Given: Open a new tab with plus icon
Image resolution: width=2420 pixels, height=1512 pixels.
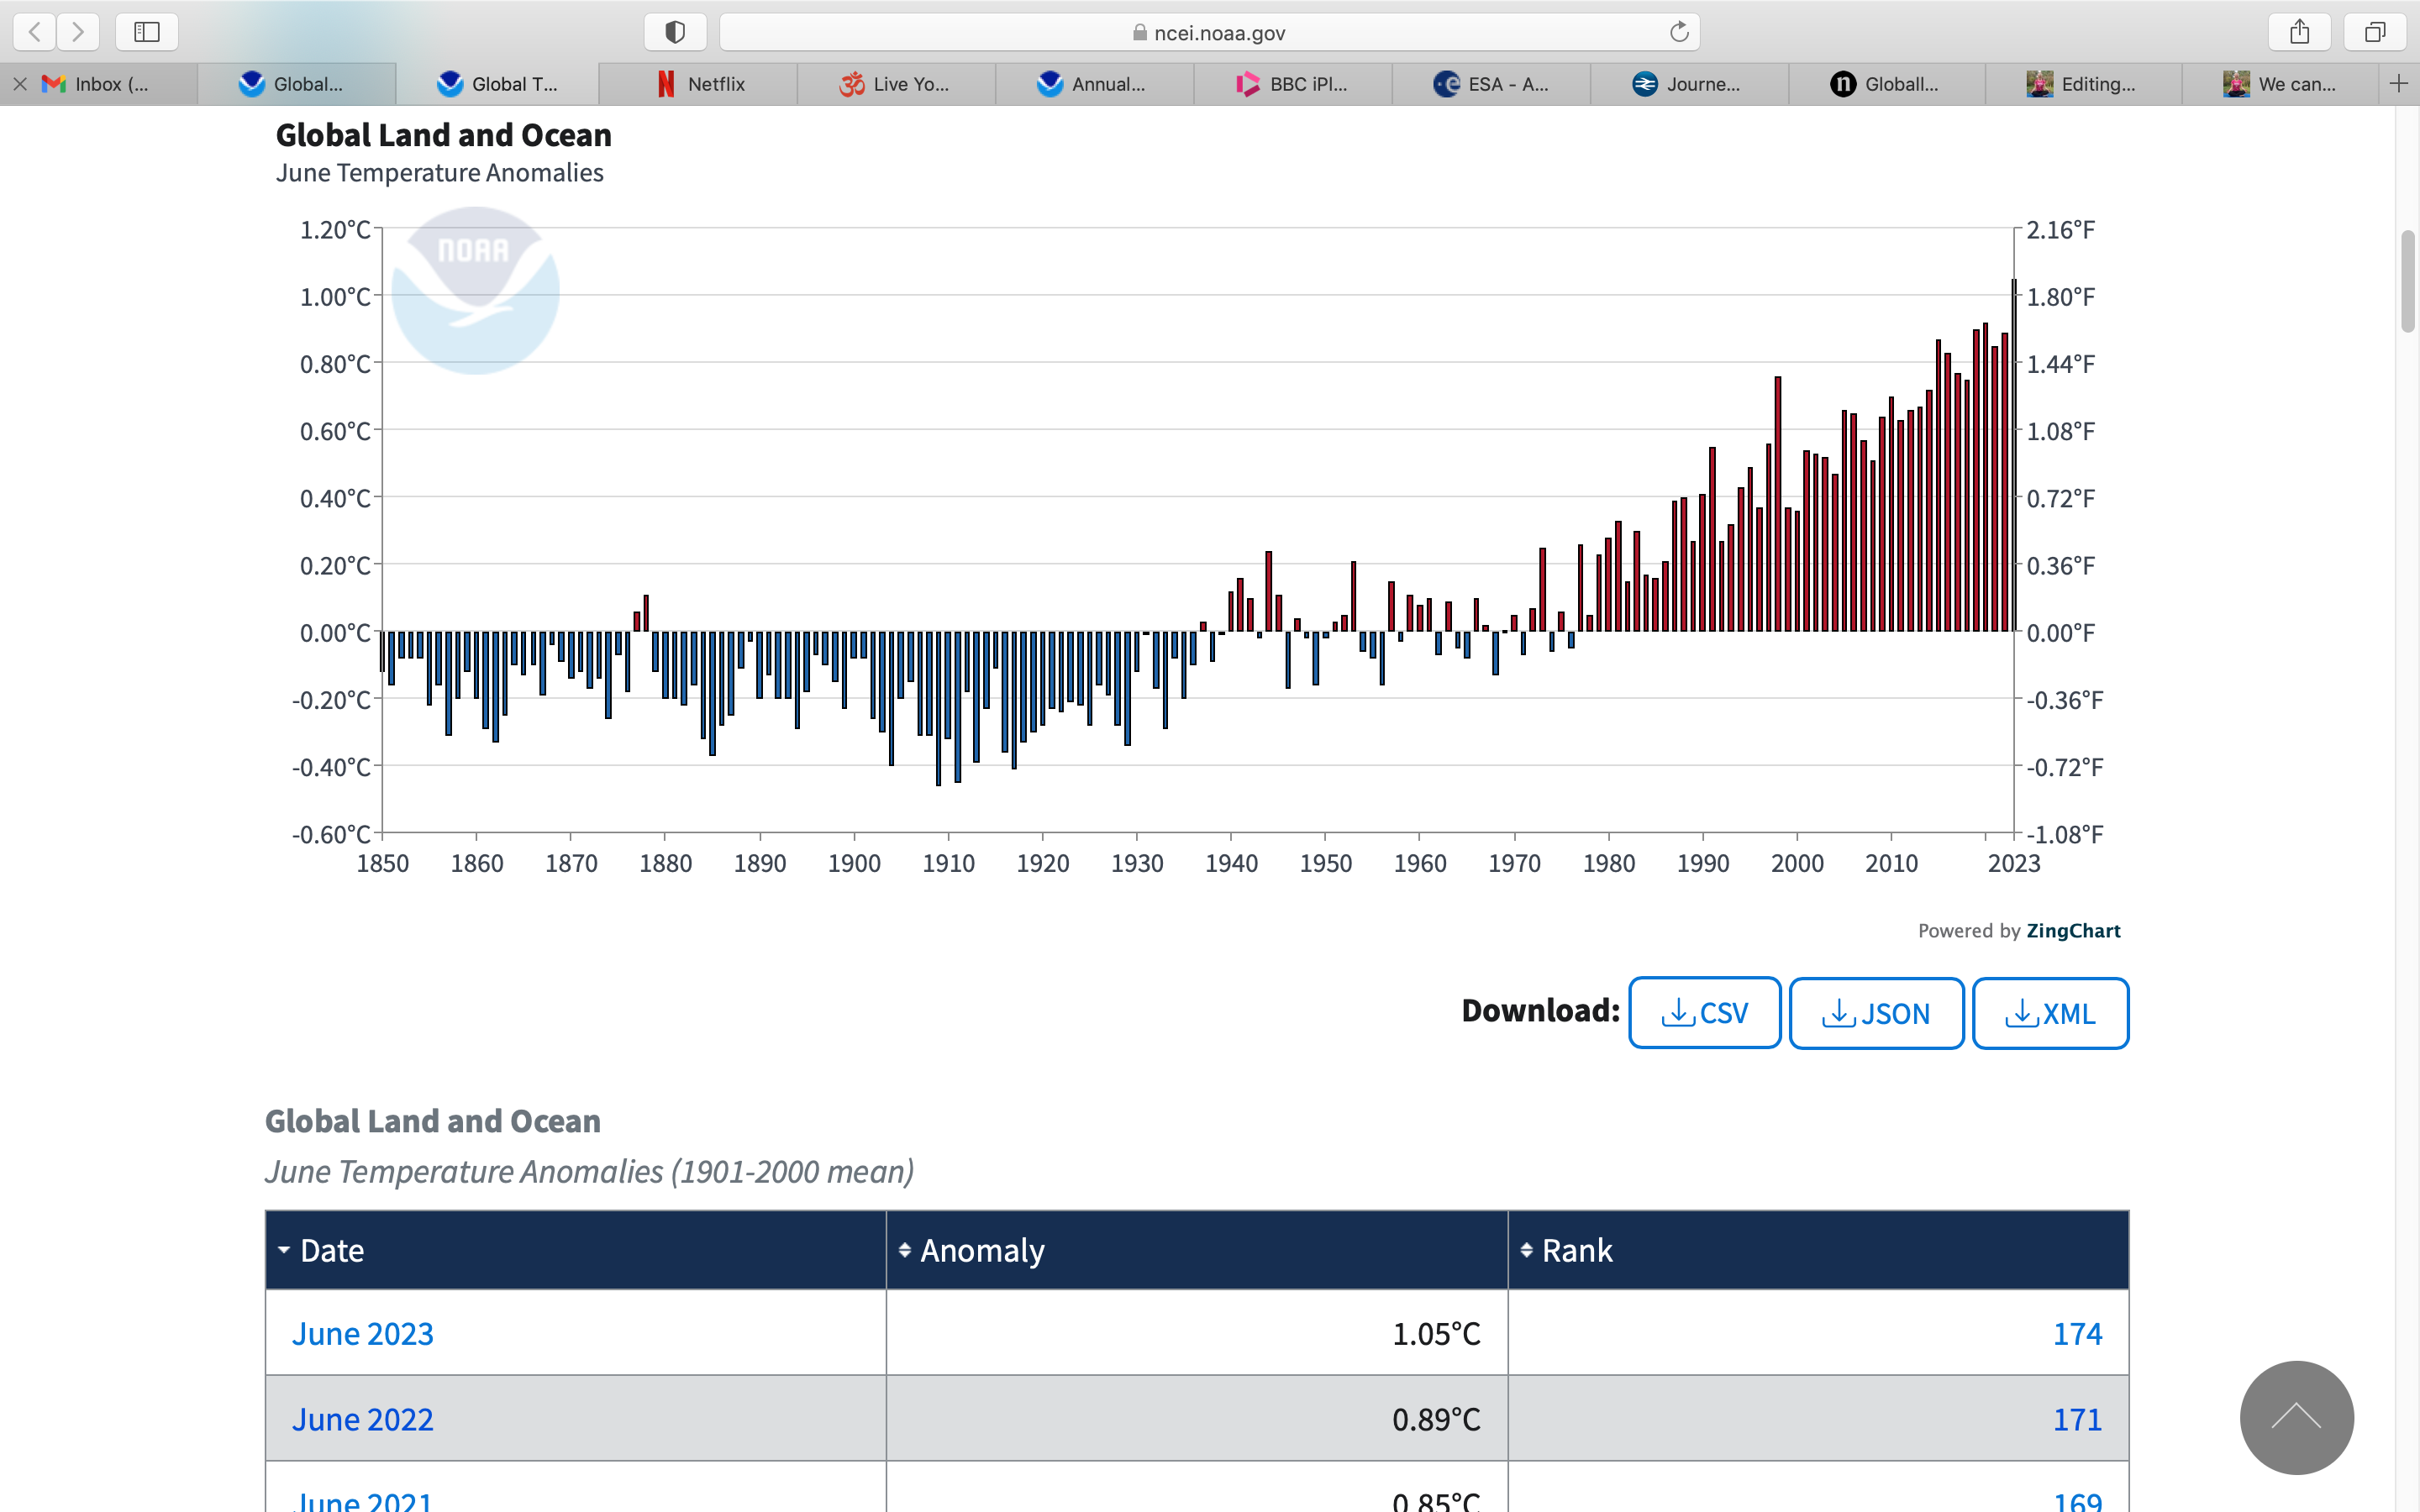Looking at the screenshot, I should [x=2399, y=84].
